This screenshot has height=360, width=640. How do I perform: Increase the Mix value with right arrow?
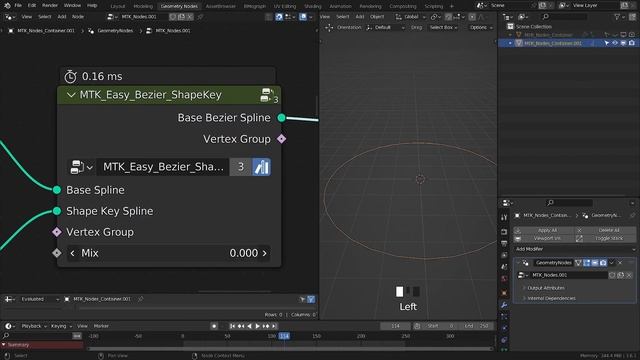[x=264, y=253]
